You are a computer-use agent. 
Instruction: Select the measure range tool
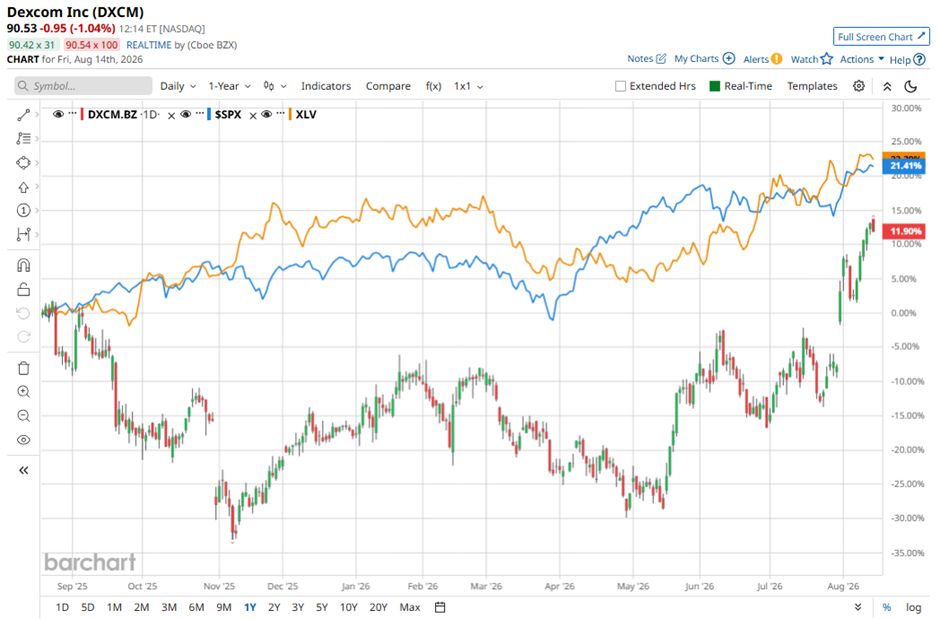[x=23, y=234]
